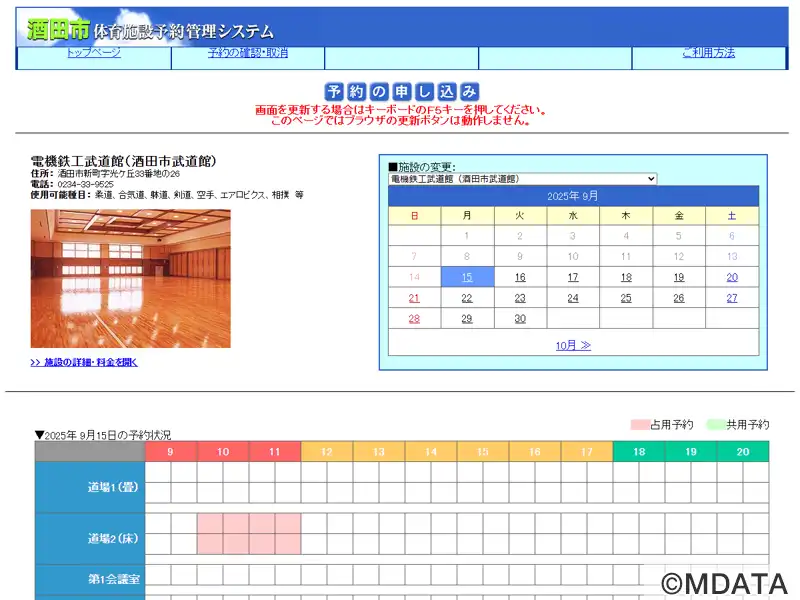Click the 道場2(床) row header
Viewport: 800px width, 600px height.
90,539
